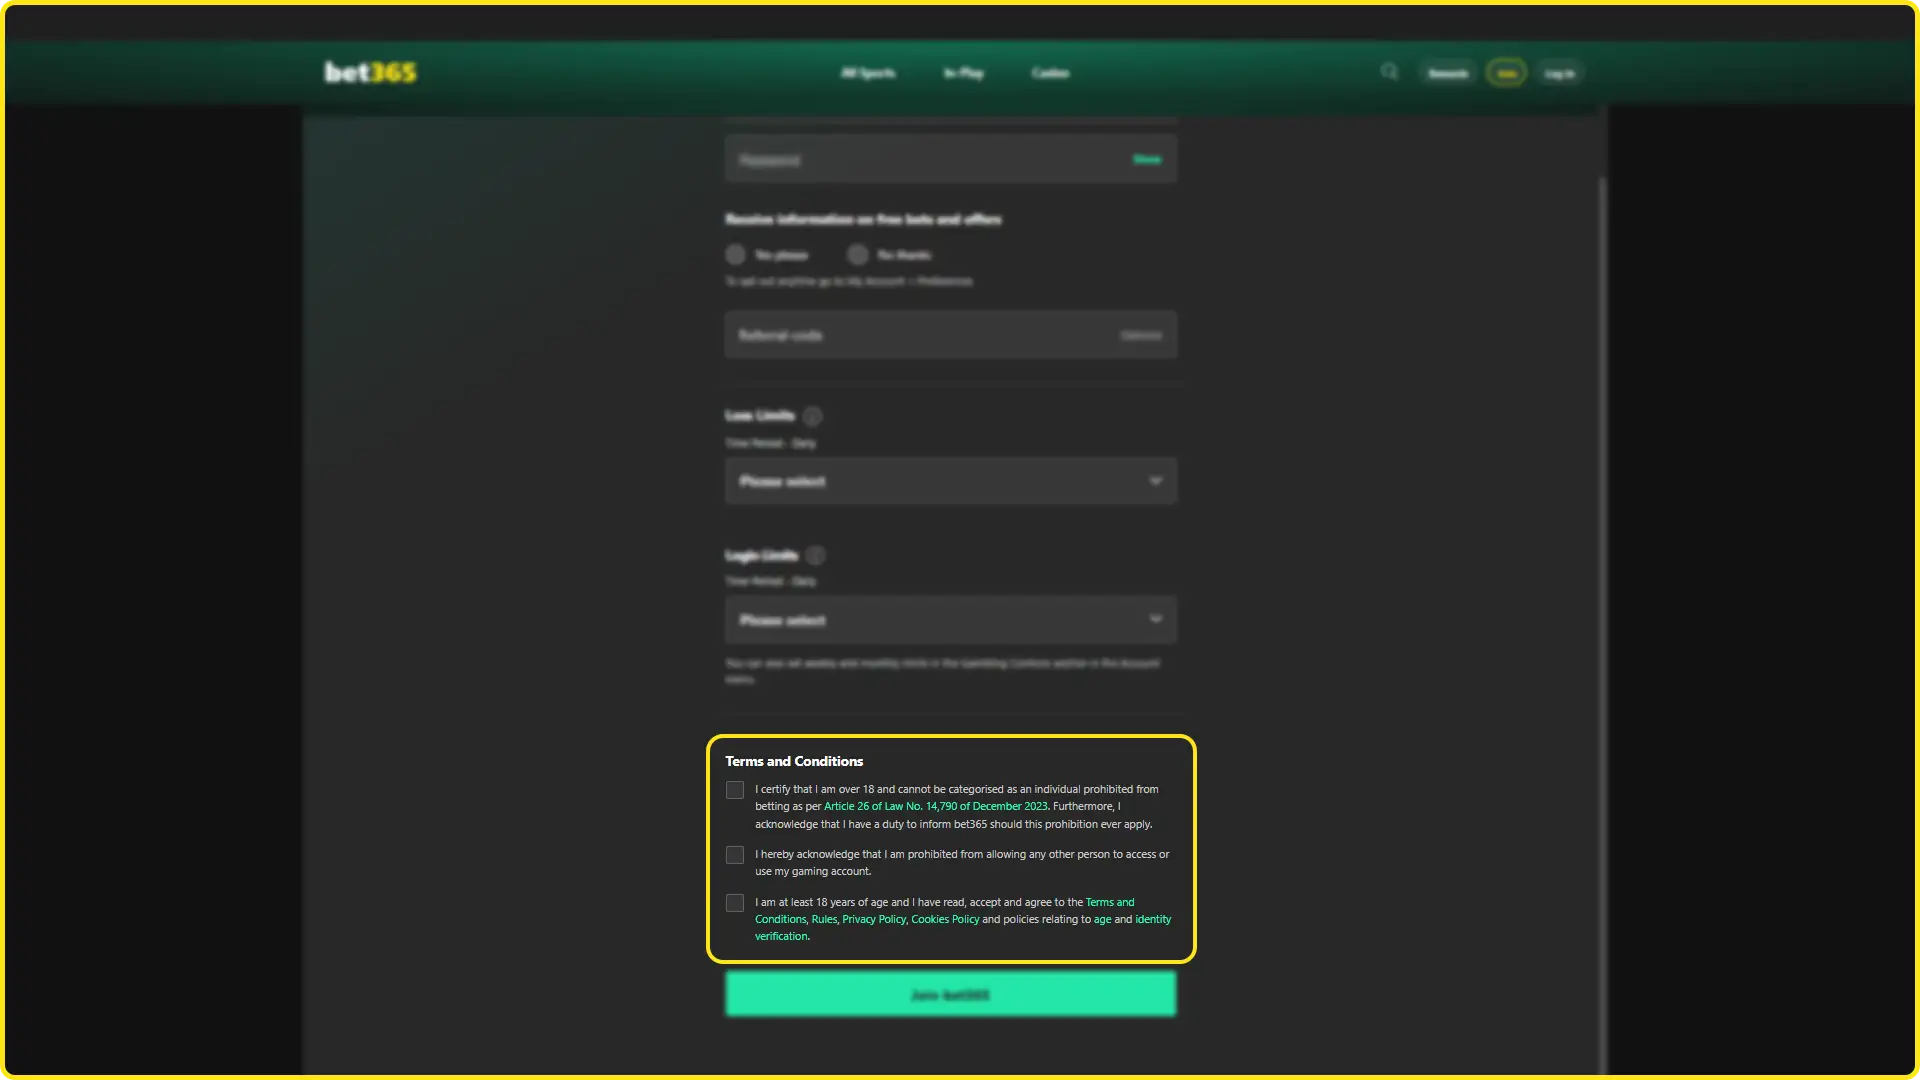Image resolution: width=1920 pixels, height=1080 pixels.
Task: Focus the Password input field
Action: pos(950,159)
